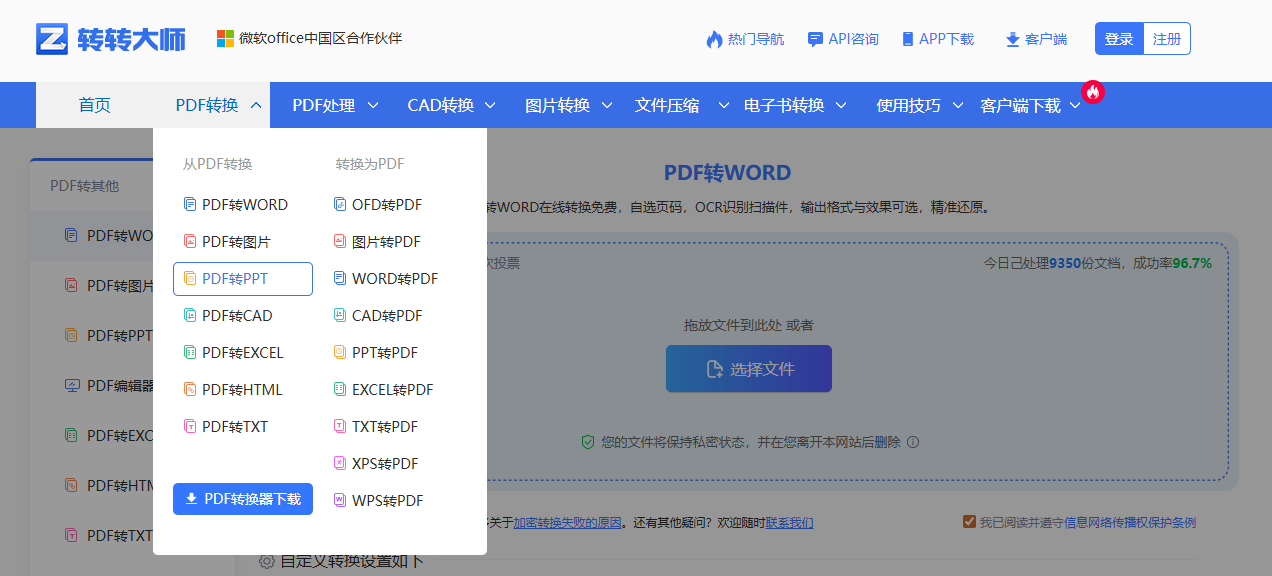Screen dimensions: 1272x576
Task: Click the red hot badge on 客户端下载
Action: [x=1093, y=92]
